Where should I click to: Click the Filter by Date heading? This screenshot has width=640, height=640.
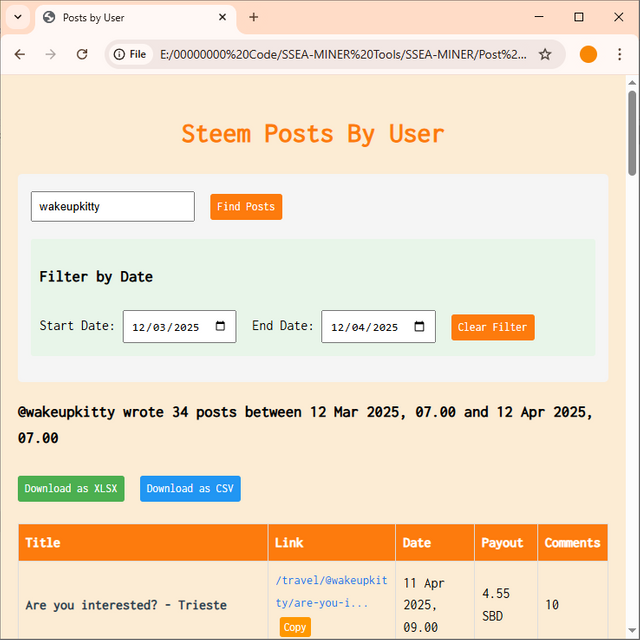[96, 277]
